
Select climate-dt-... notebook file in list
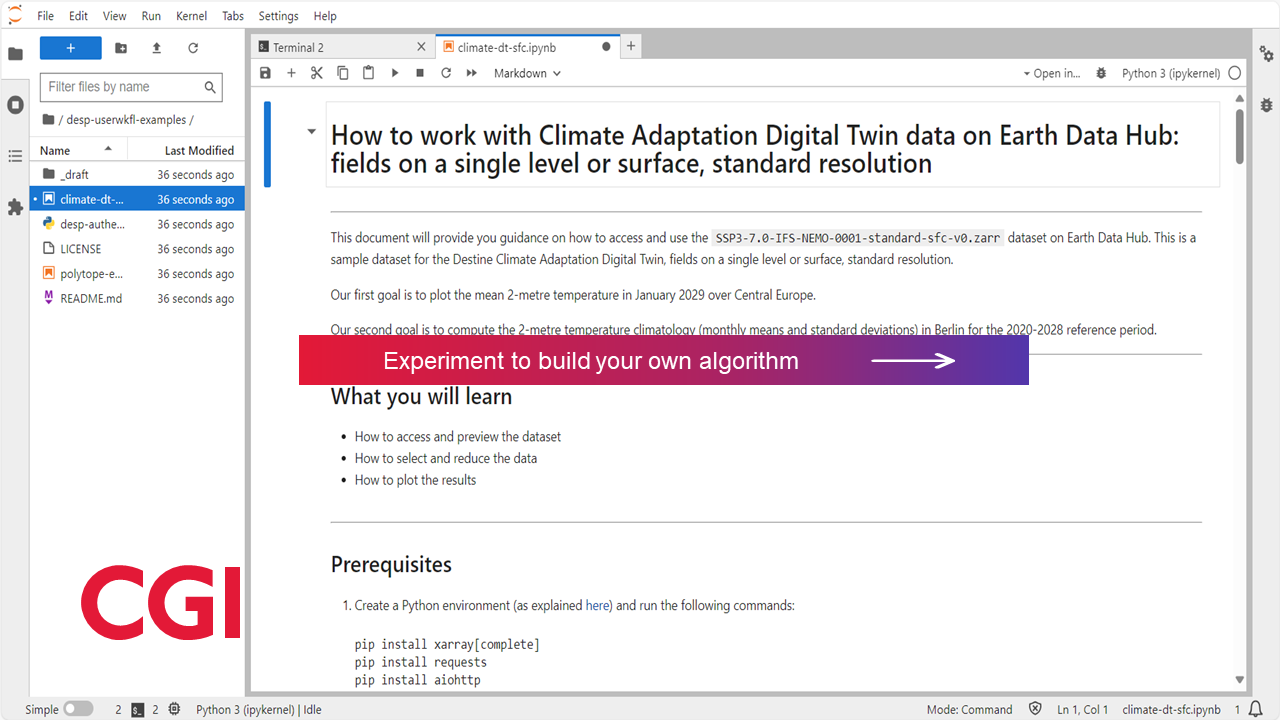coord(137,199)
